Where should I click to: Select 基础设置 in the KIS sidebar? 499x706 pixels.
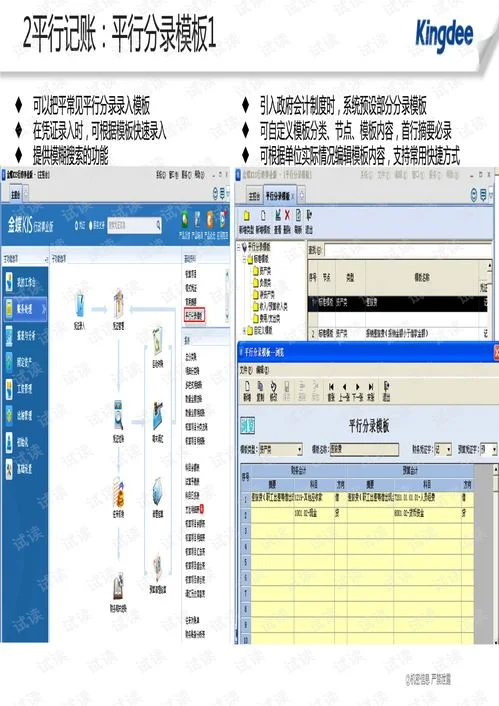pos(26,468)
